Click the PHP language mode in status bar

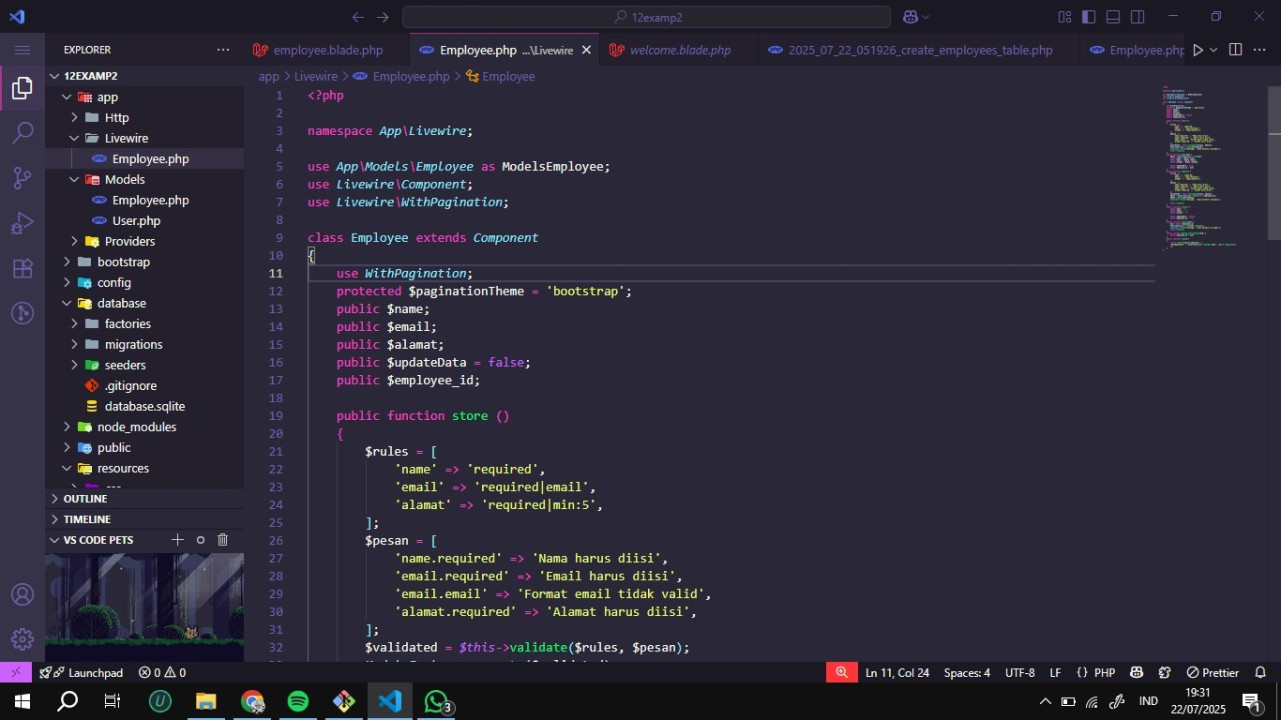1104,673
